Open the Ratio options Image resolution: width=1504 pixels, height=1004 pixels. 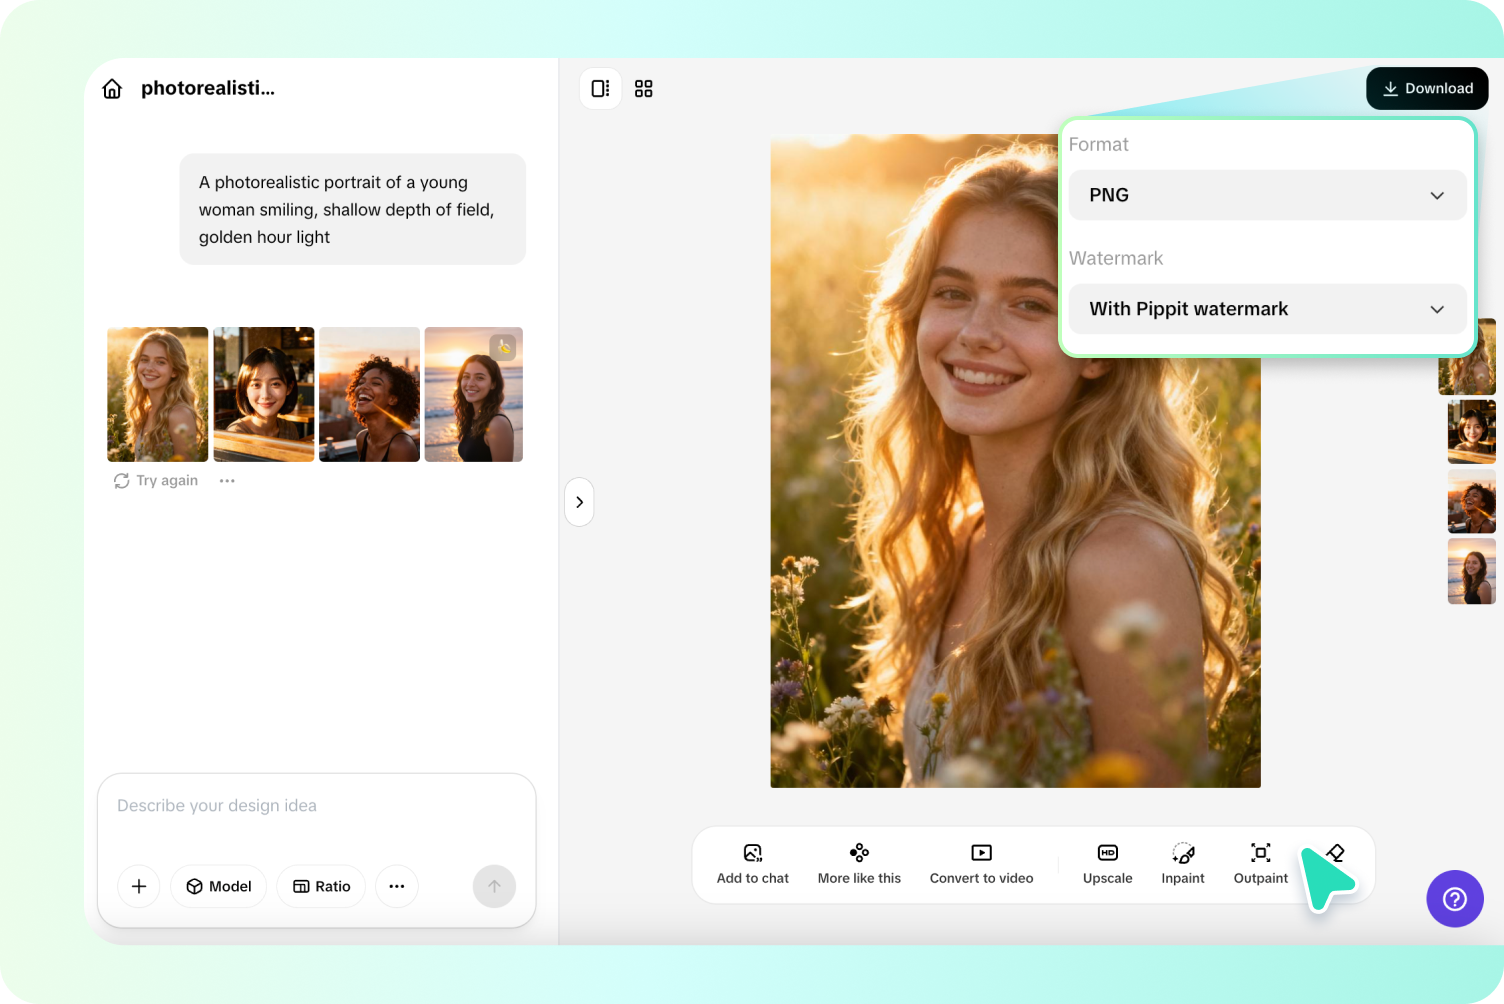point(321,886)
